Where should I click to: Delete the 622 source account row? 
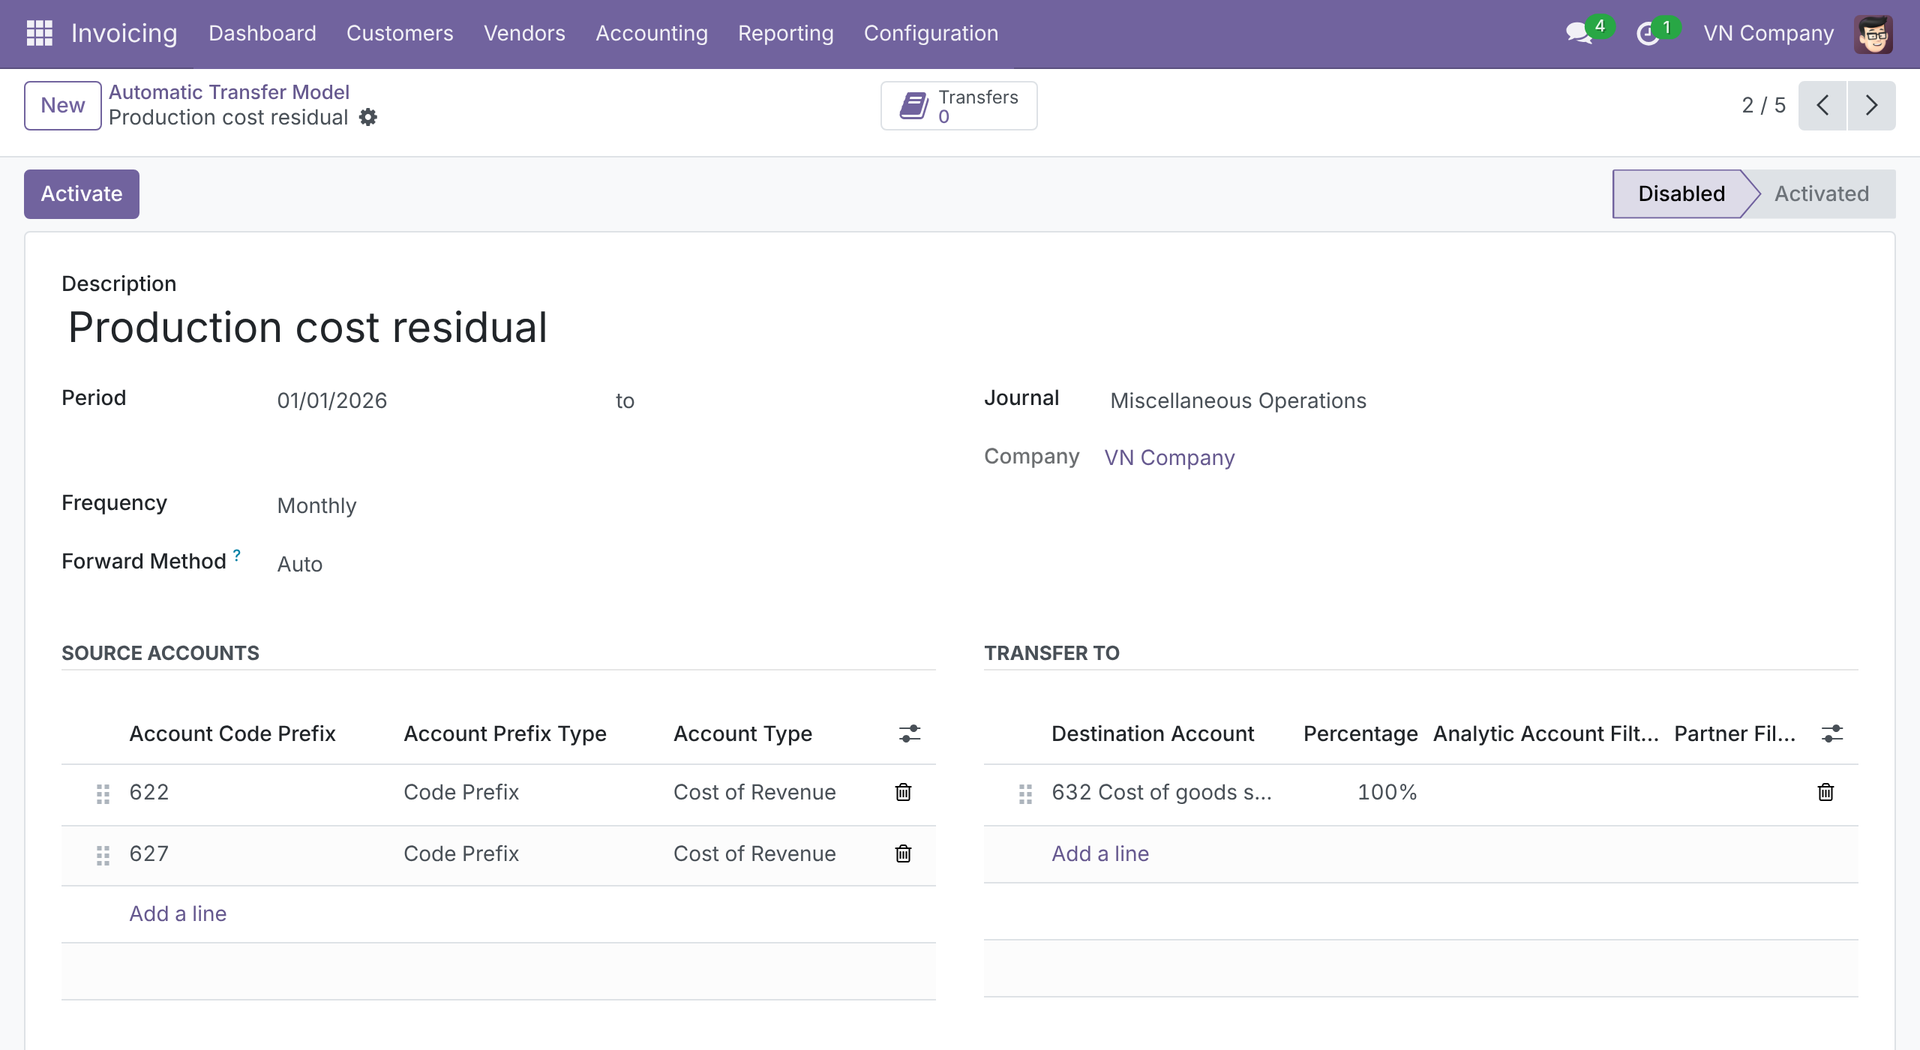pos(903,792)
